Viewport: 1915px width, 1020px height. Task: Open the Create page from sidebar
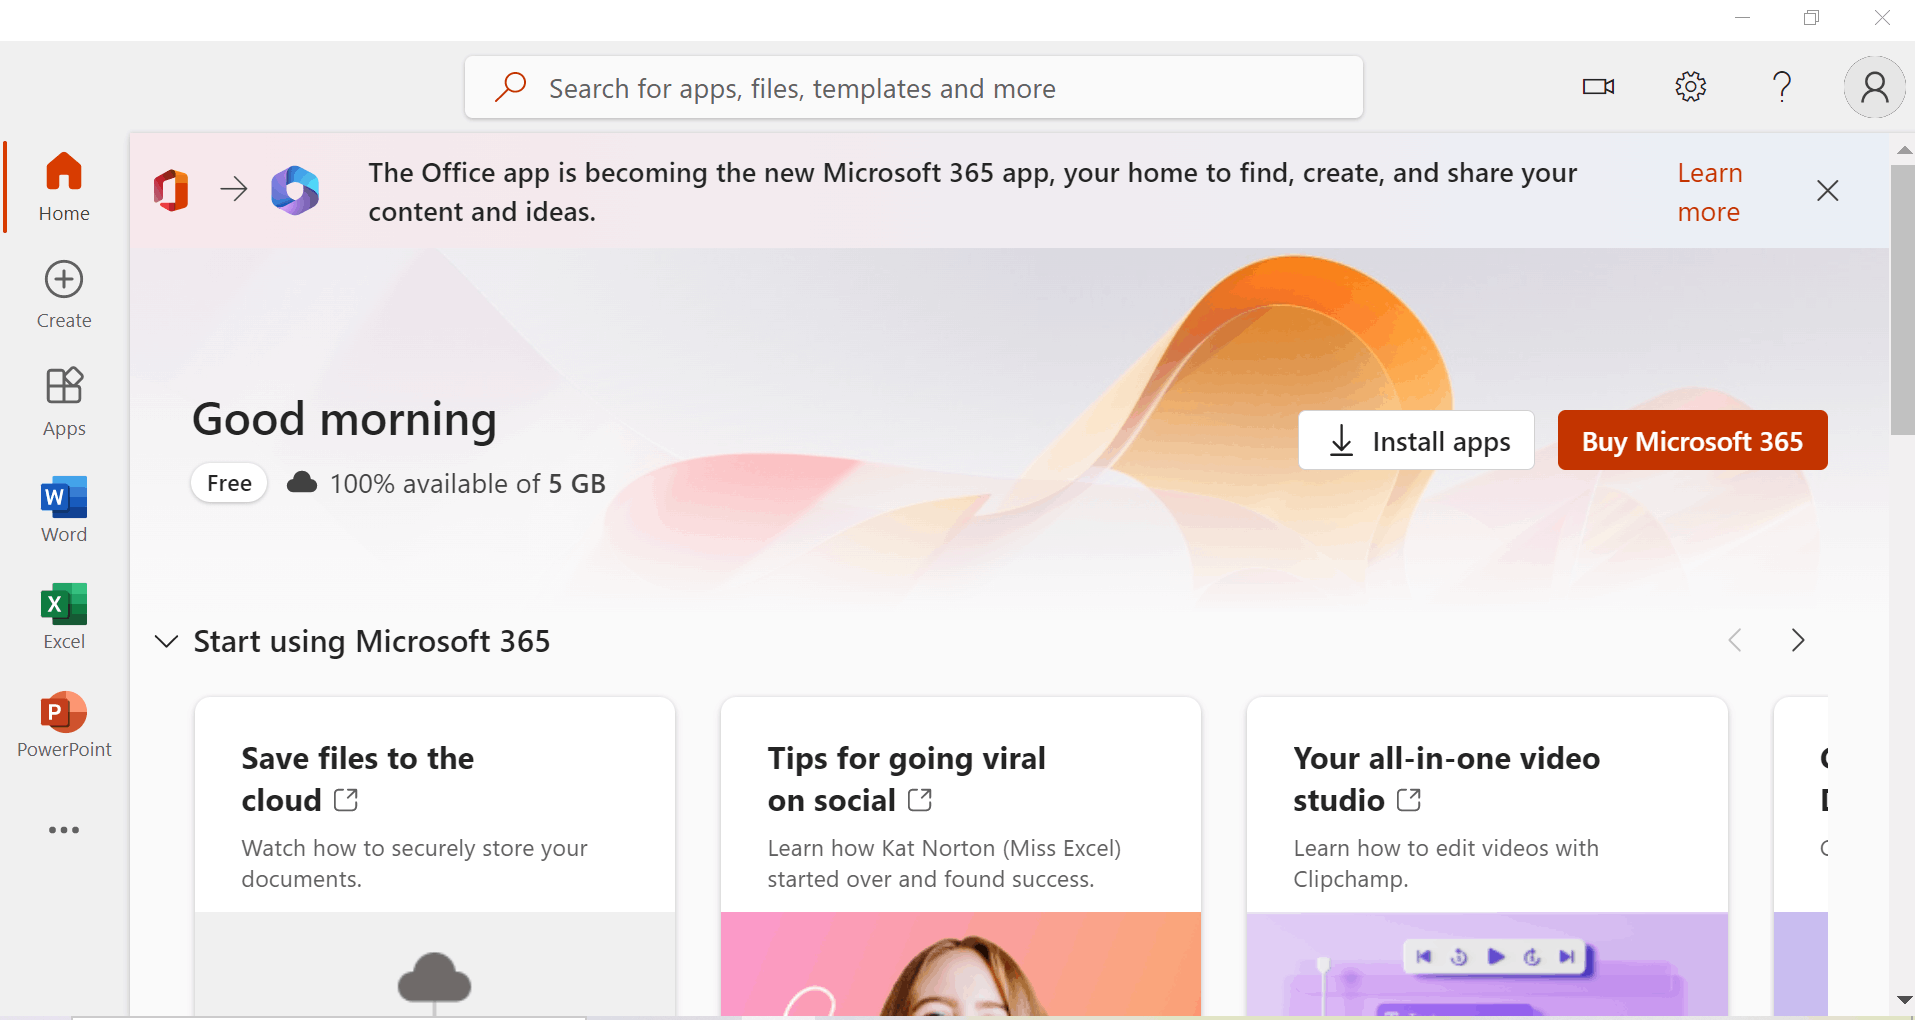click(x=64, y=295)
